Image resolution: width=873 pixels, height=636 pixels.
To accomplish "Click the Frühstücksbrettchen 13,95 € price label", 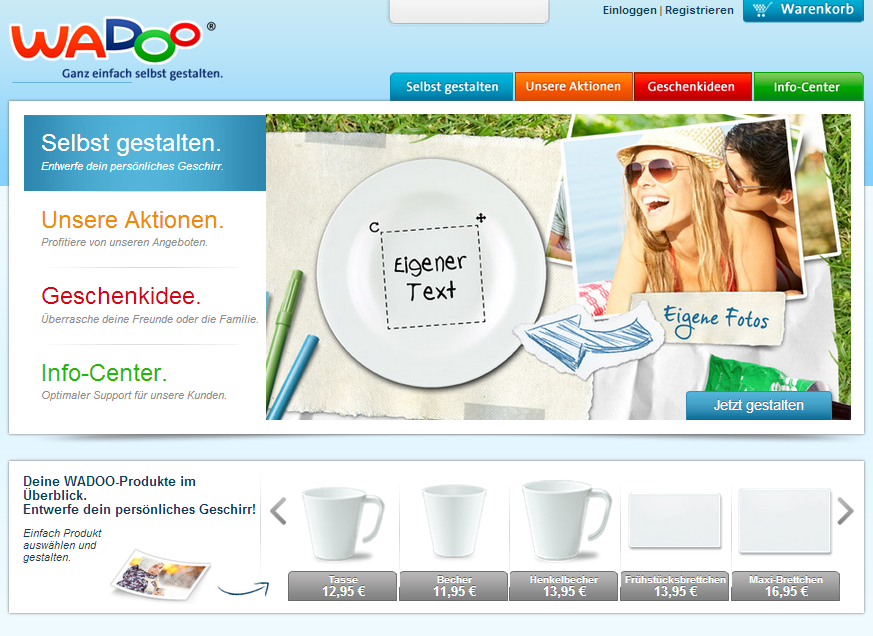I will click(x=675, y=586).
